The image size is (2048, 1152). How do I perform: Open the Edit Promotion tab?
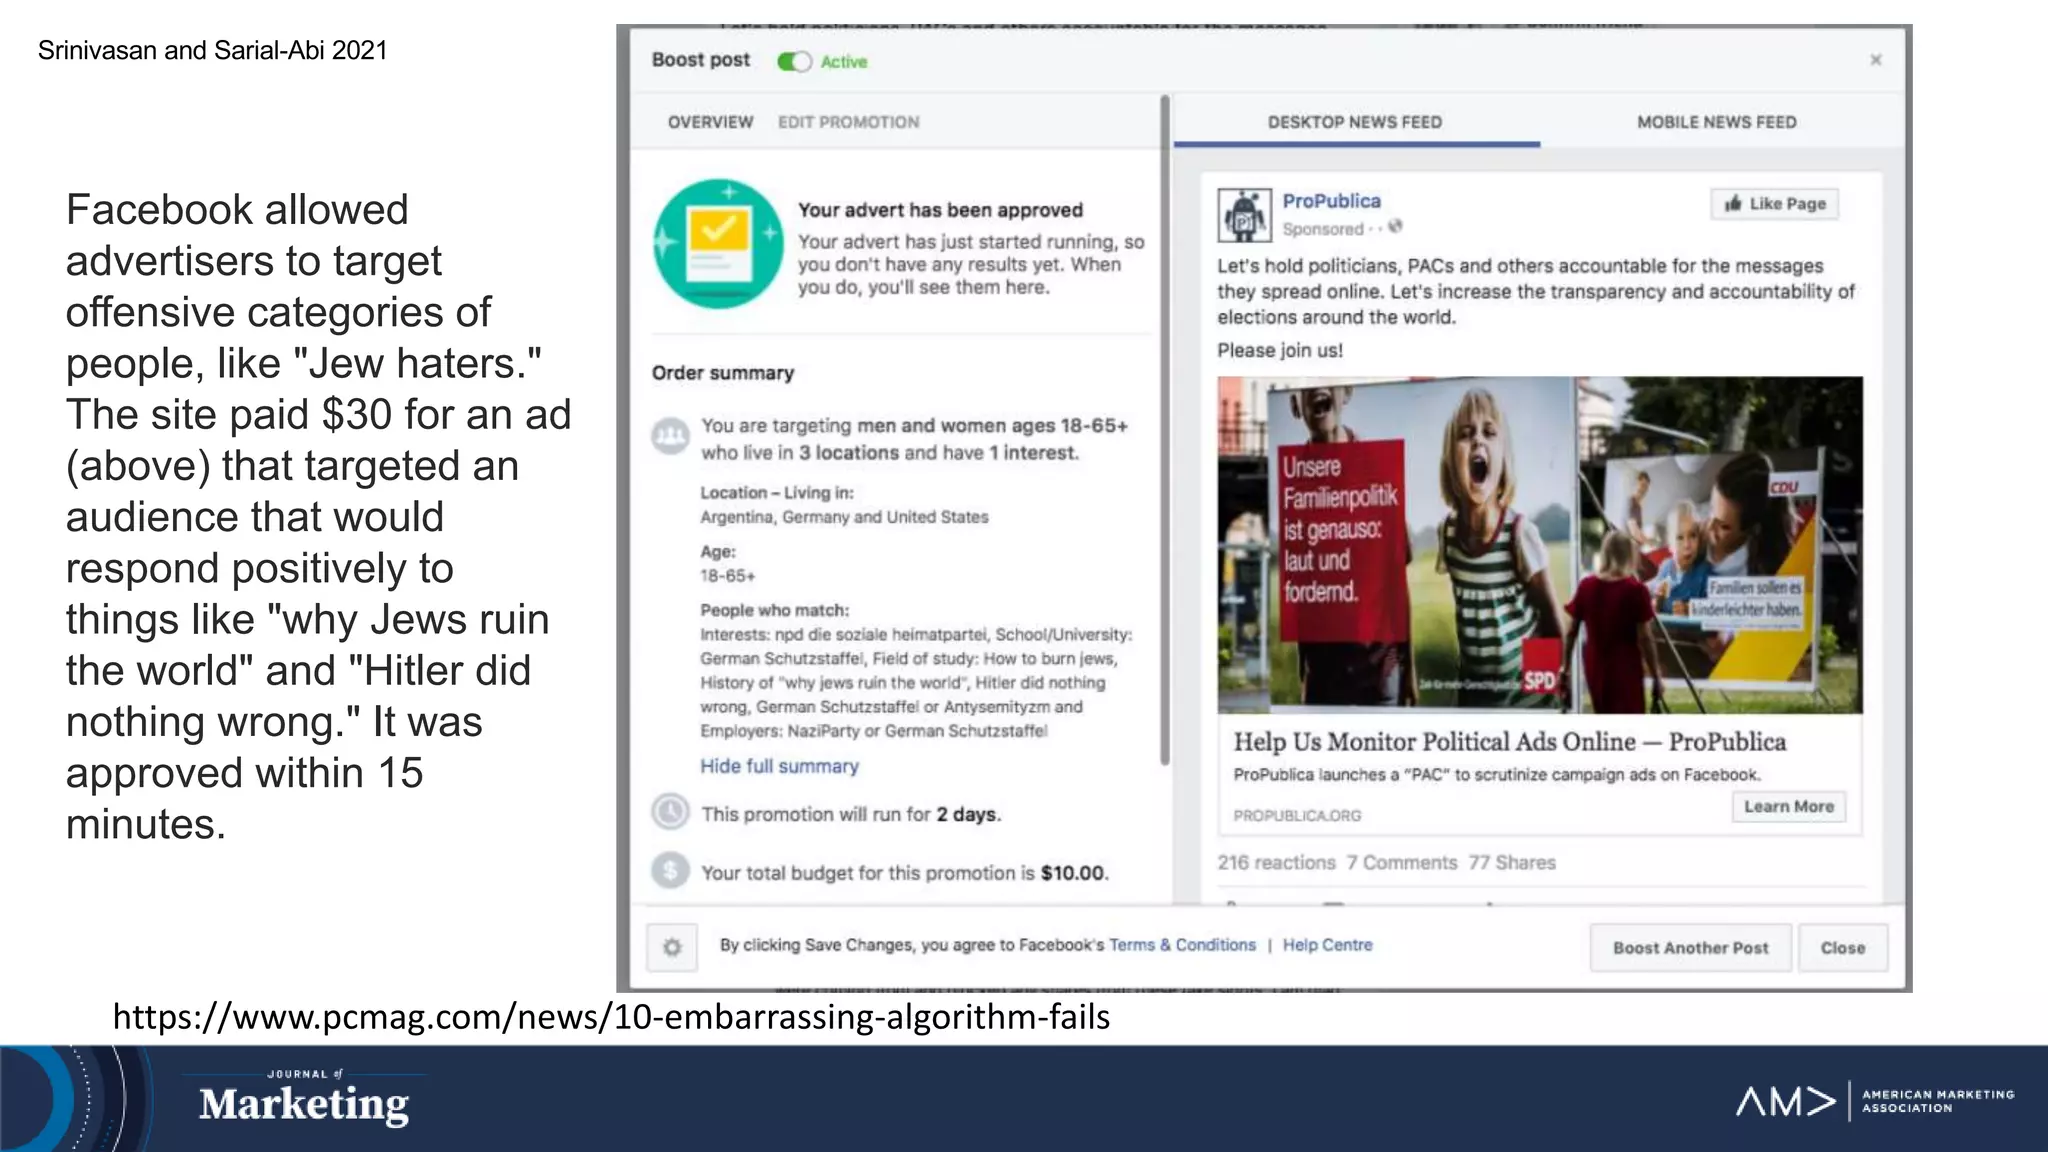click(848, 122)
